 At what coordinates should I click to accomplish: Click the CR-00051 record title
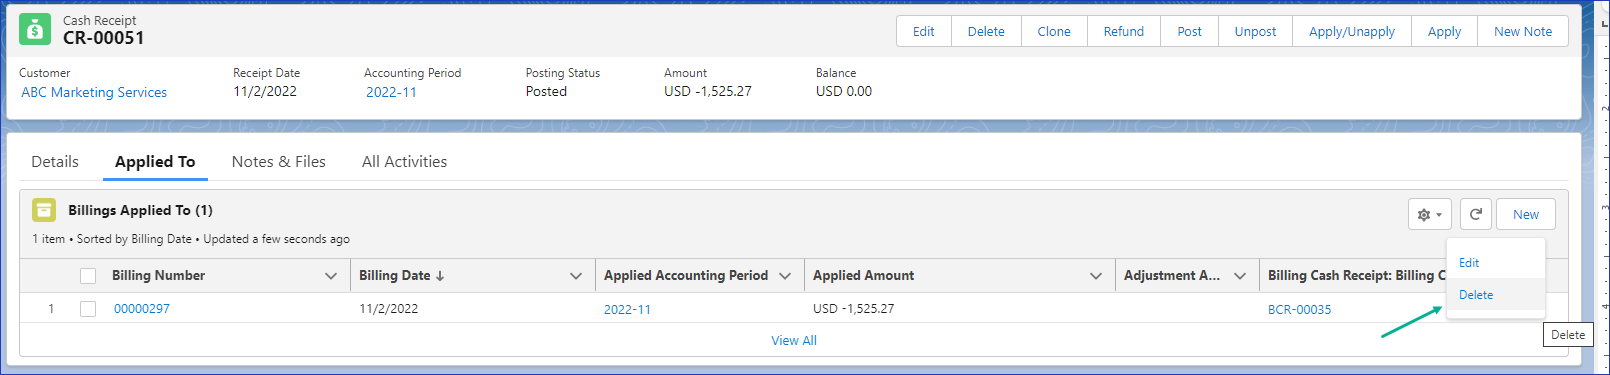pyautogui.click(x=104, y=38)
